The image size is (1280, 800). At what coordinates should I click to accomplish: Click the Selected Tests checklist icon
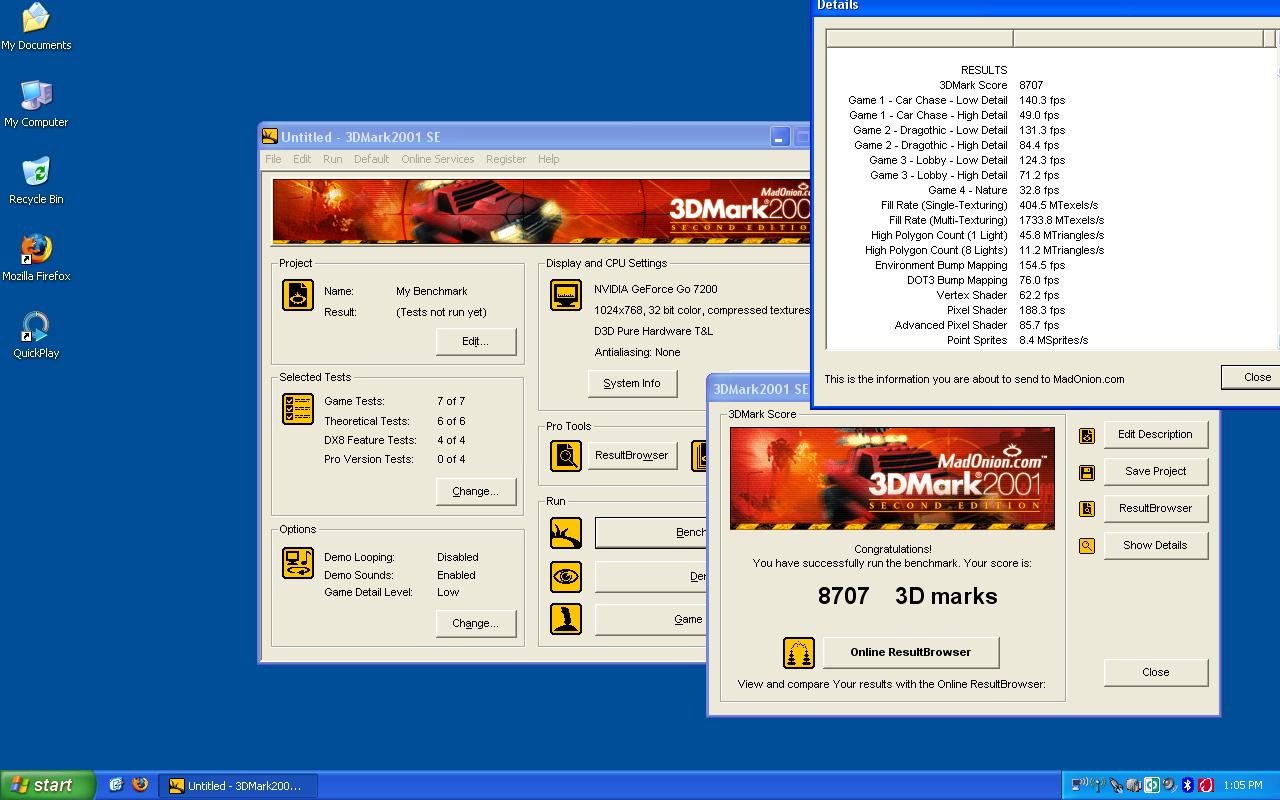click(298, 409)
